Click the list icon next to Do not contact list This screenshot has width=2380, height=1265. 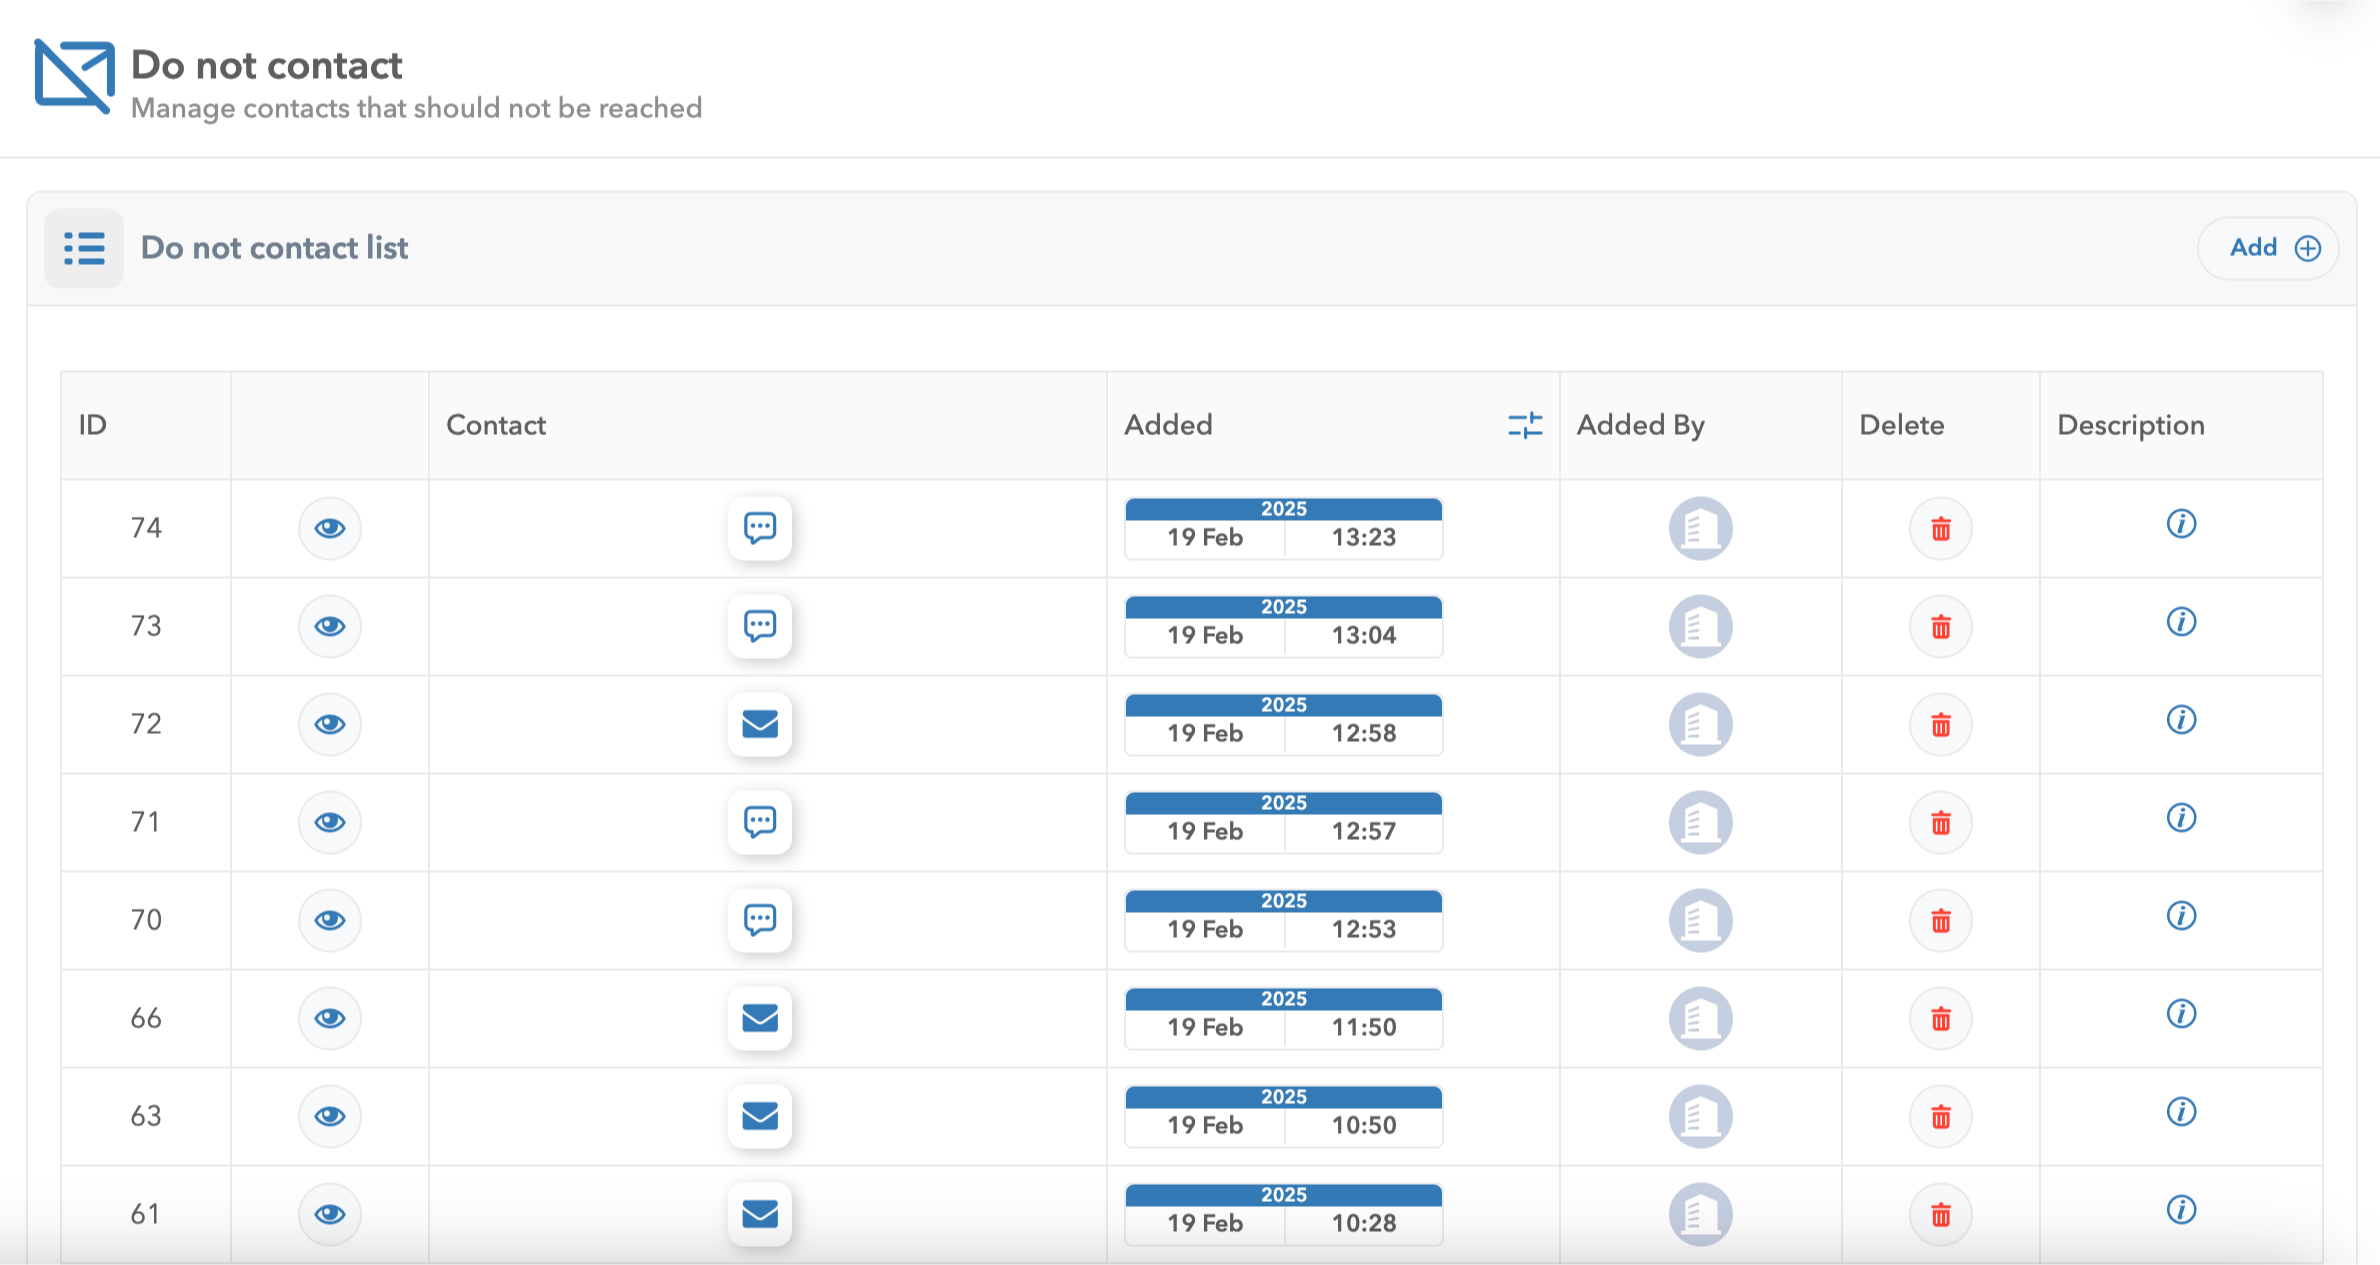(x=84, y=248)
